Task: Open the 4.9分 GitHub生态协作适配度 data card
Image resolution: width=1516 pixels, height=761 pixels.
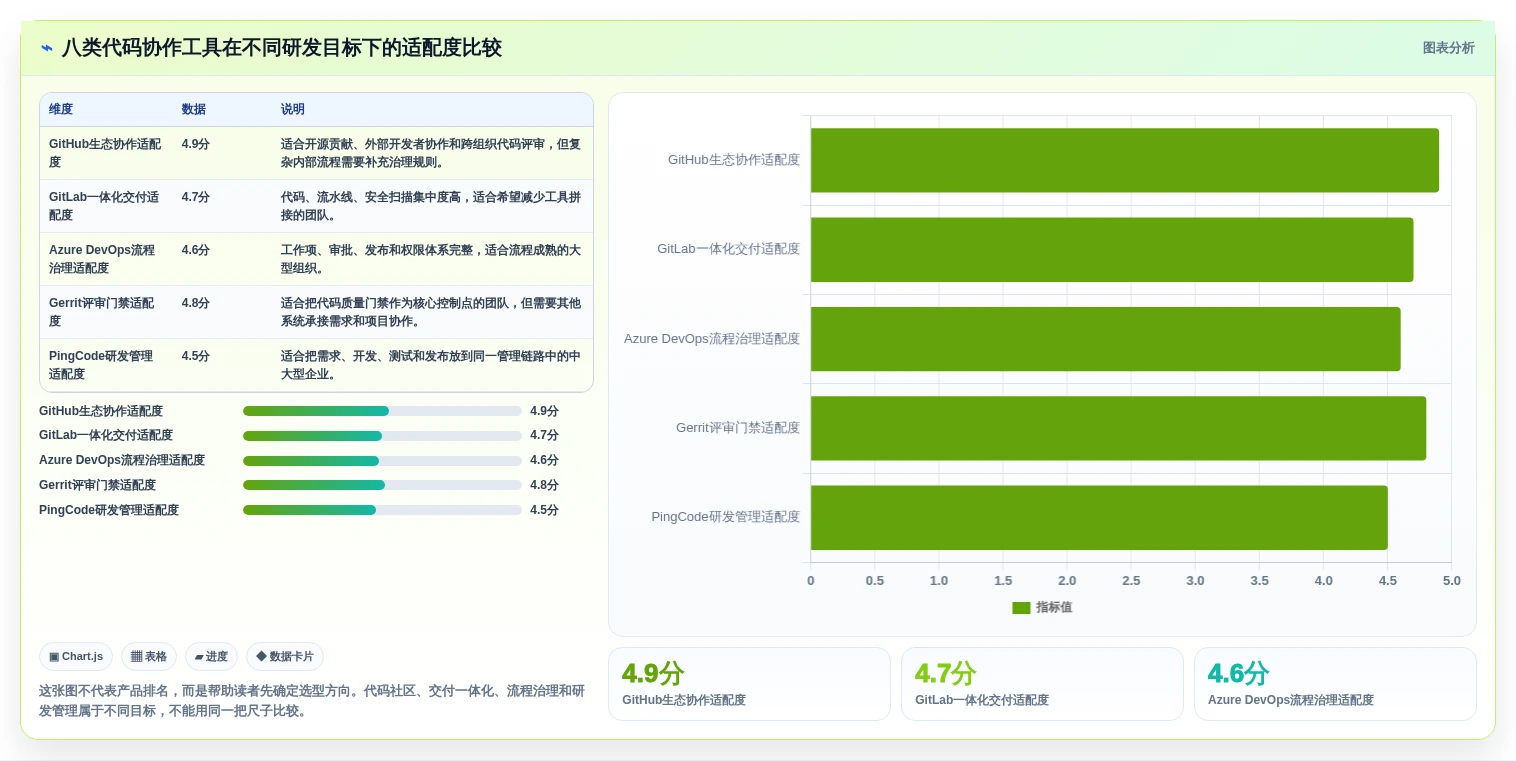Action: pyautogui.click(x=749, y=684)
